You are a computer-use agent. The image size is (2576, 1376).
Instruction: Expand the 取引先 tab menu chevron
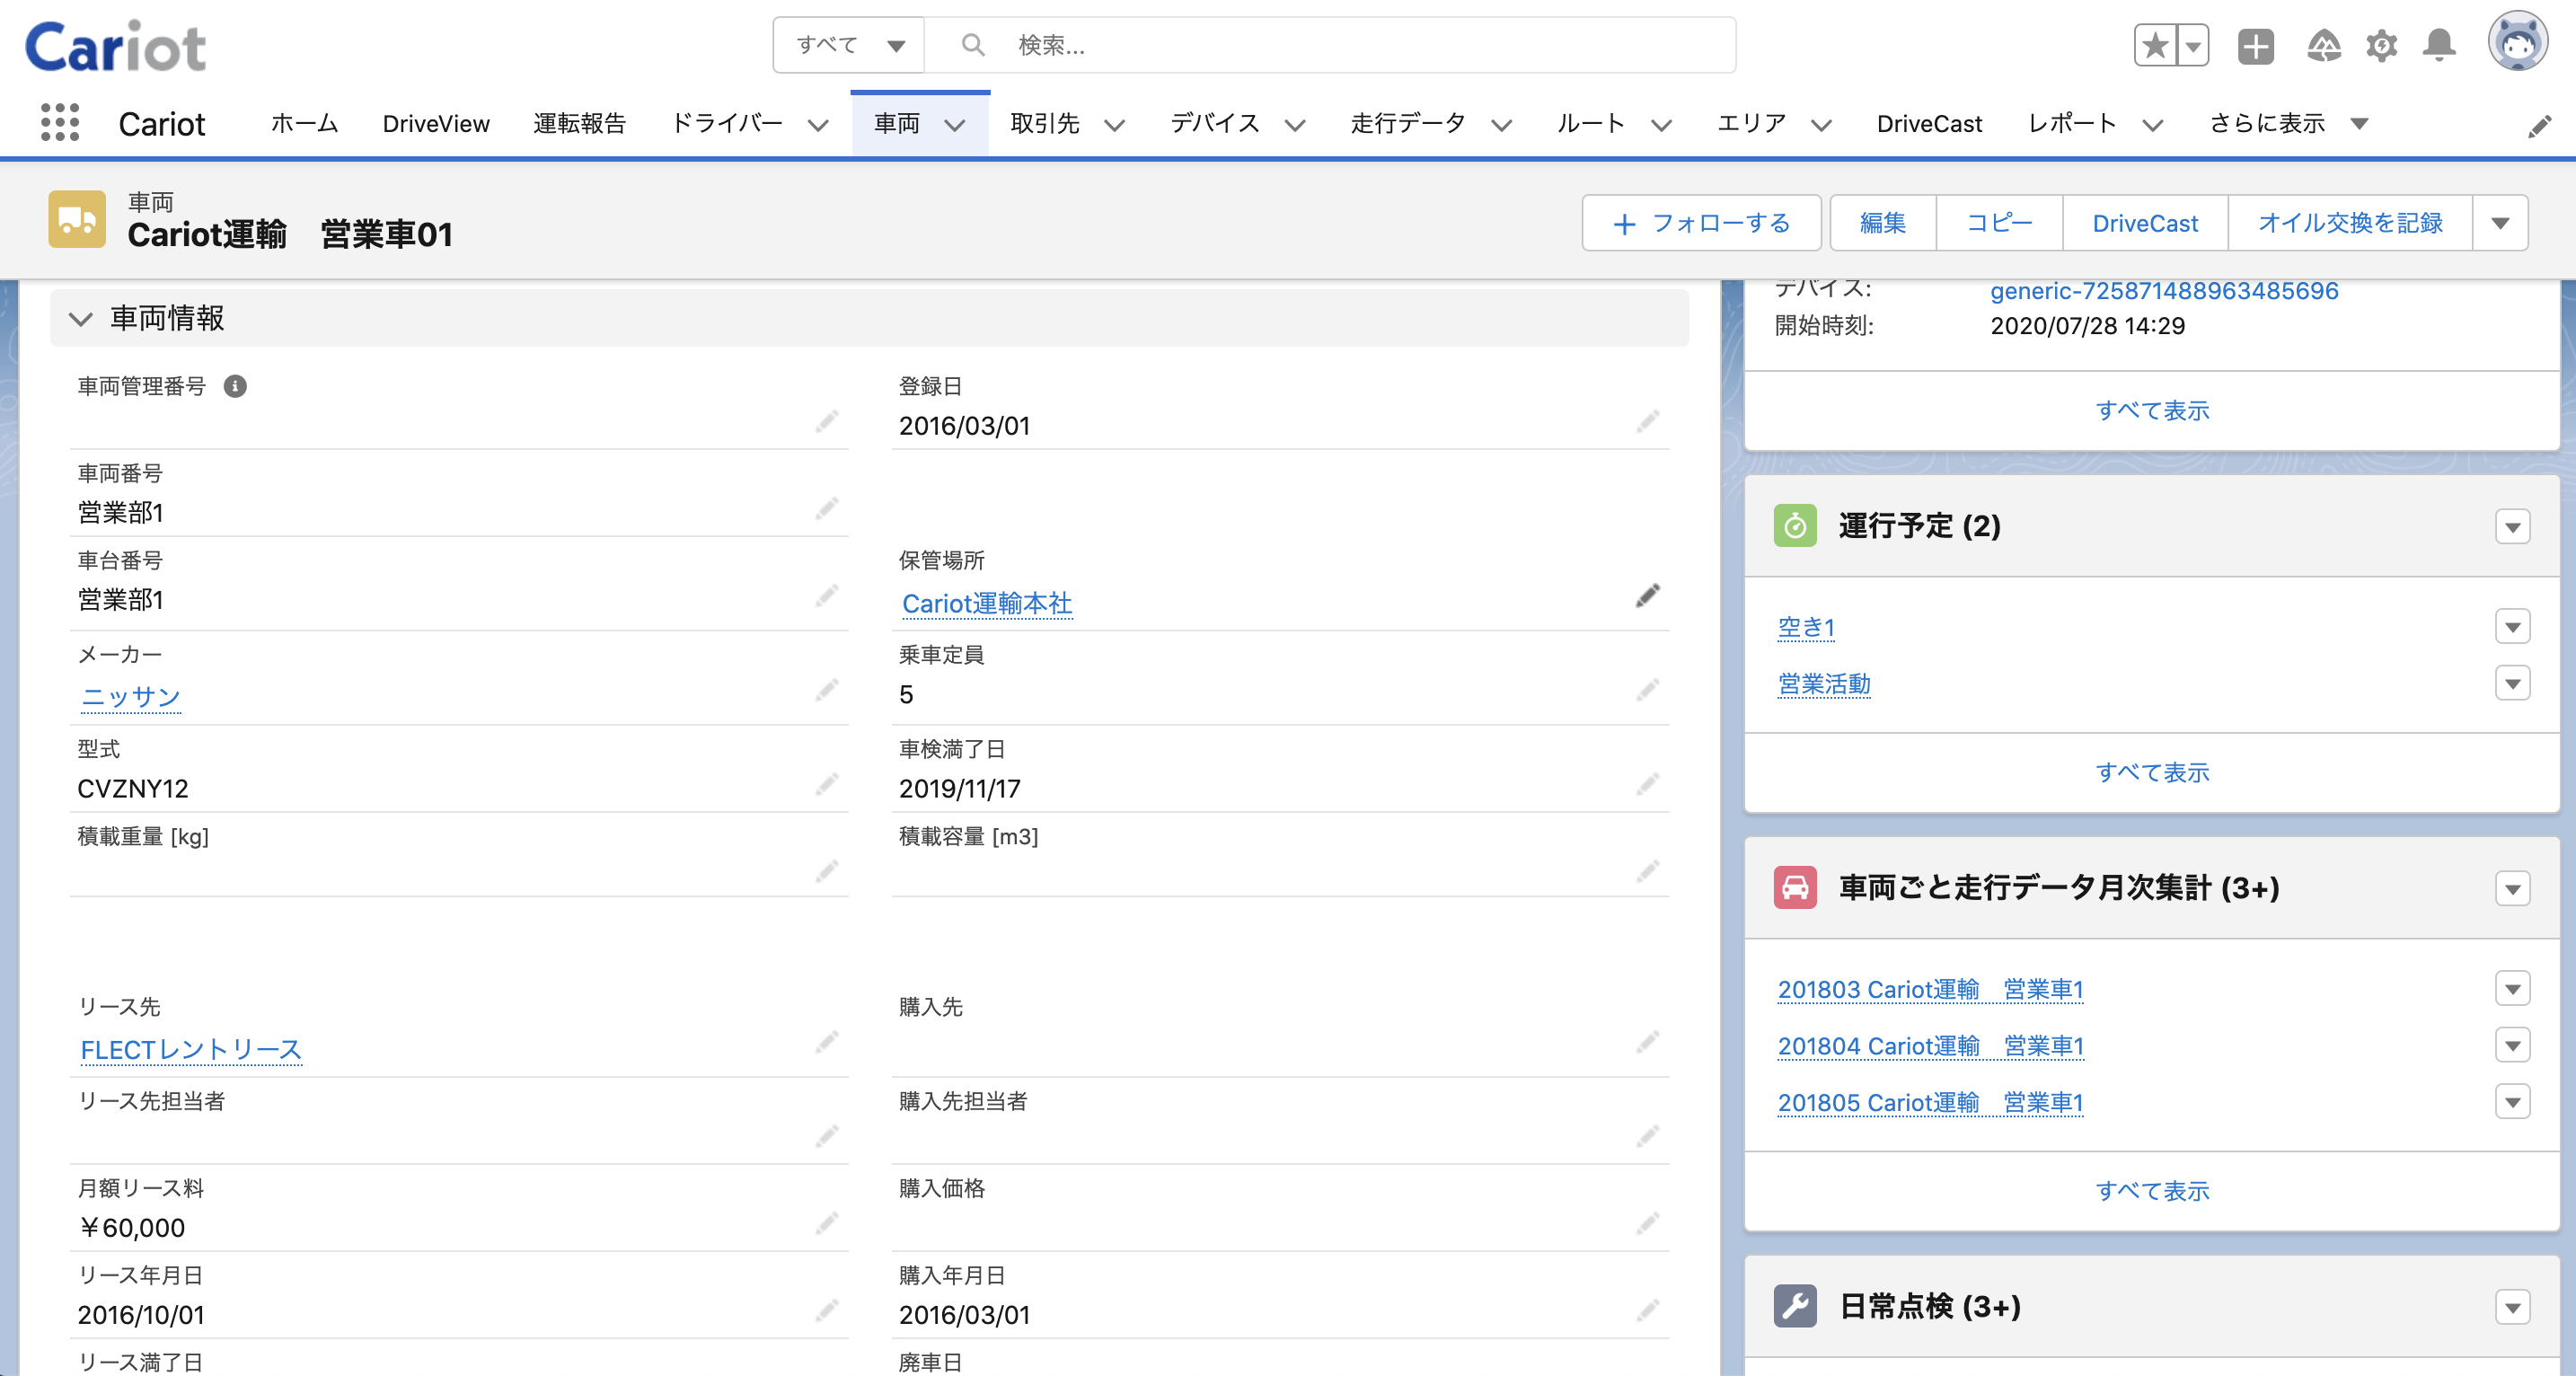tap(1115, 125)
